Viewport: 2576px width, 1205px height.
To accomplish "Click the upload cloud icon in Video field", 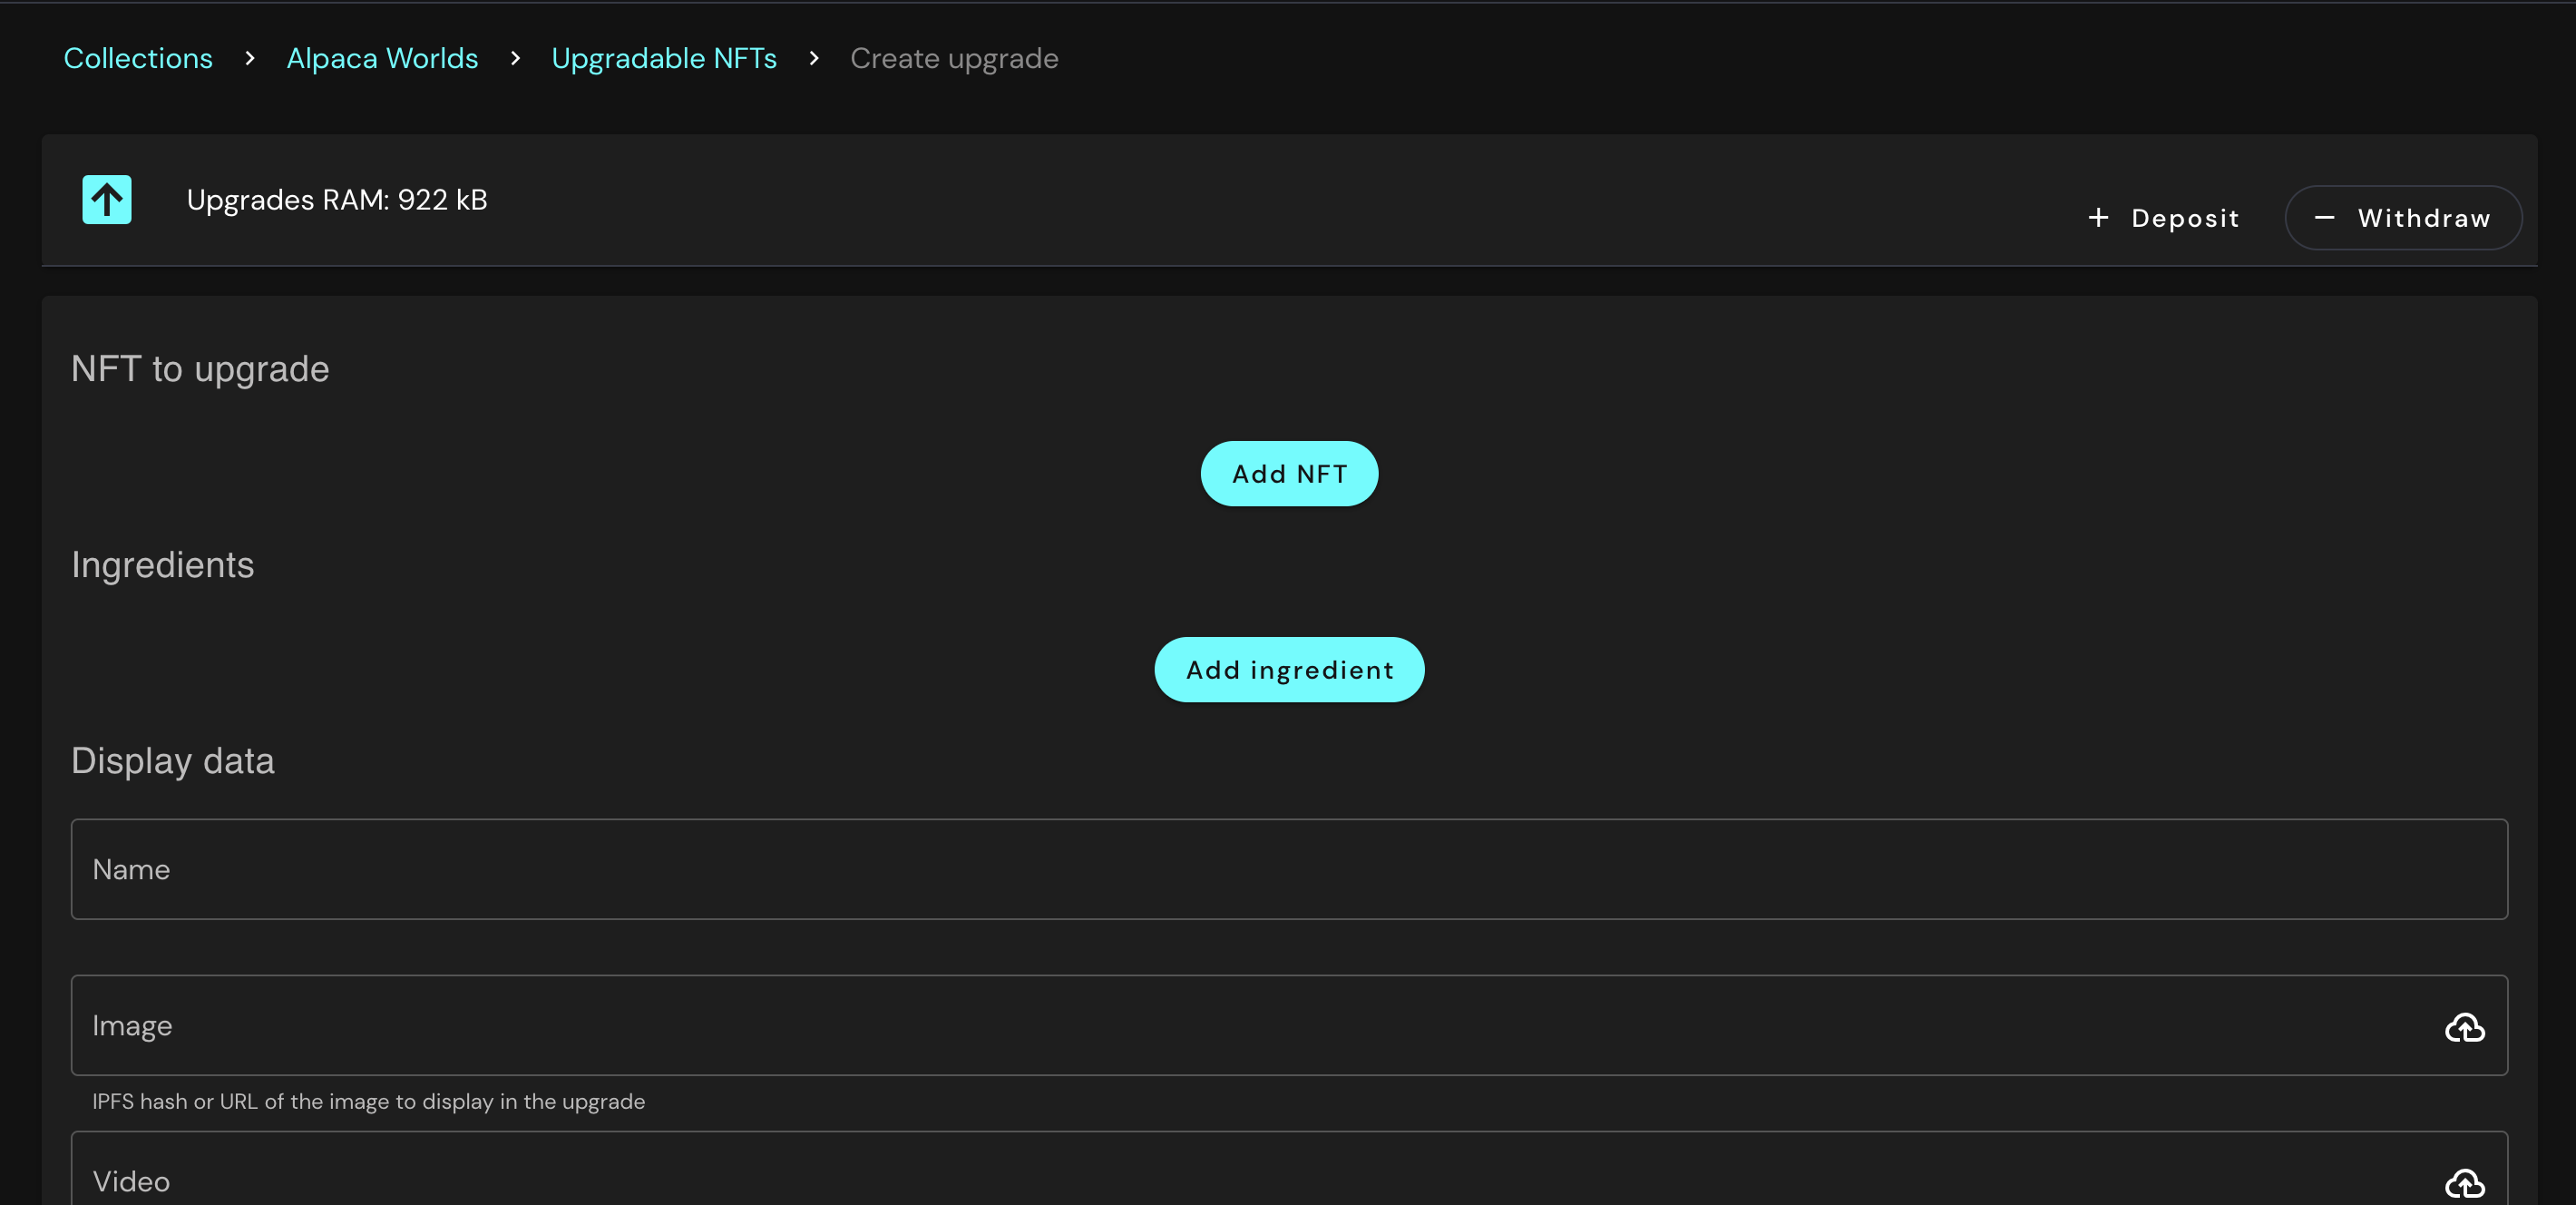I will click(2464, 1183).
